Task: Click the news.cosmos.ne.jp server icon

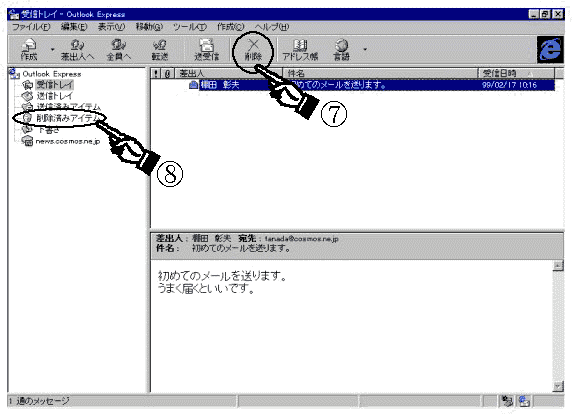Action: point(27,141)
